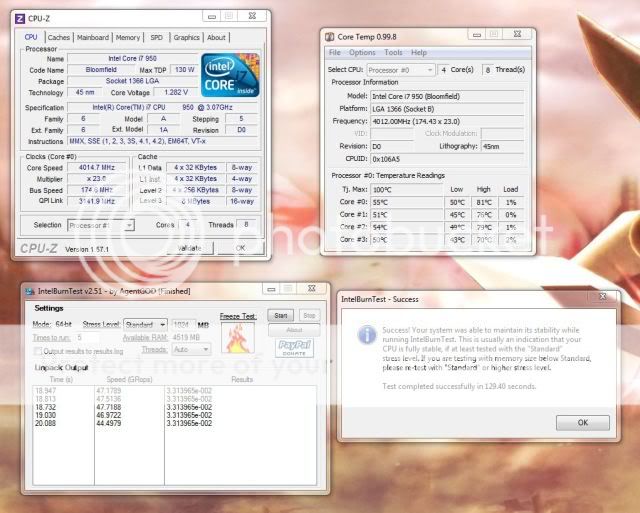Image resolution: width=640 pixels, height=513 pixels.
Task: Click the flame Freeze Test image
Action: (238, 338)
